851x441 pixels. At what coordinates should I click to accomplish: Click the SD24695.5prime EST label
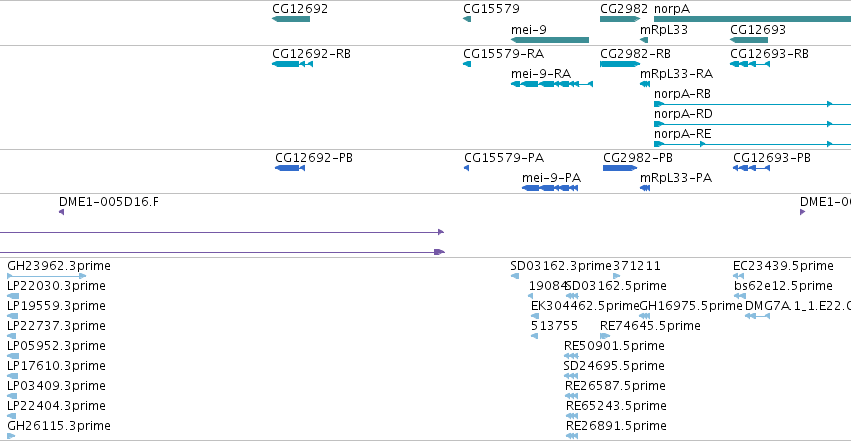tap(614, 366)
